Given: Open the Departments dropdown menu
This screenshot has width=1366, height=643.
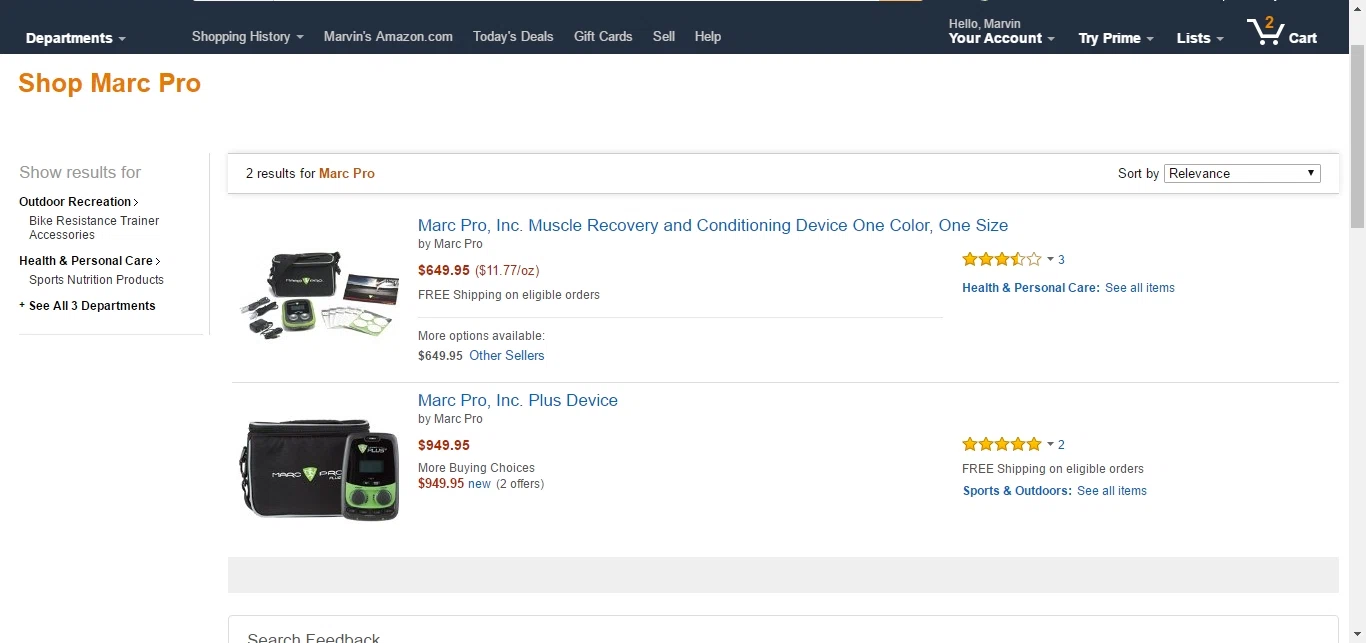Looking at the screenshot, I should pos(76,38).
